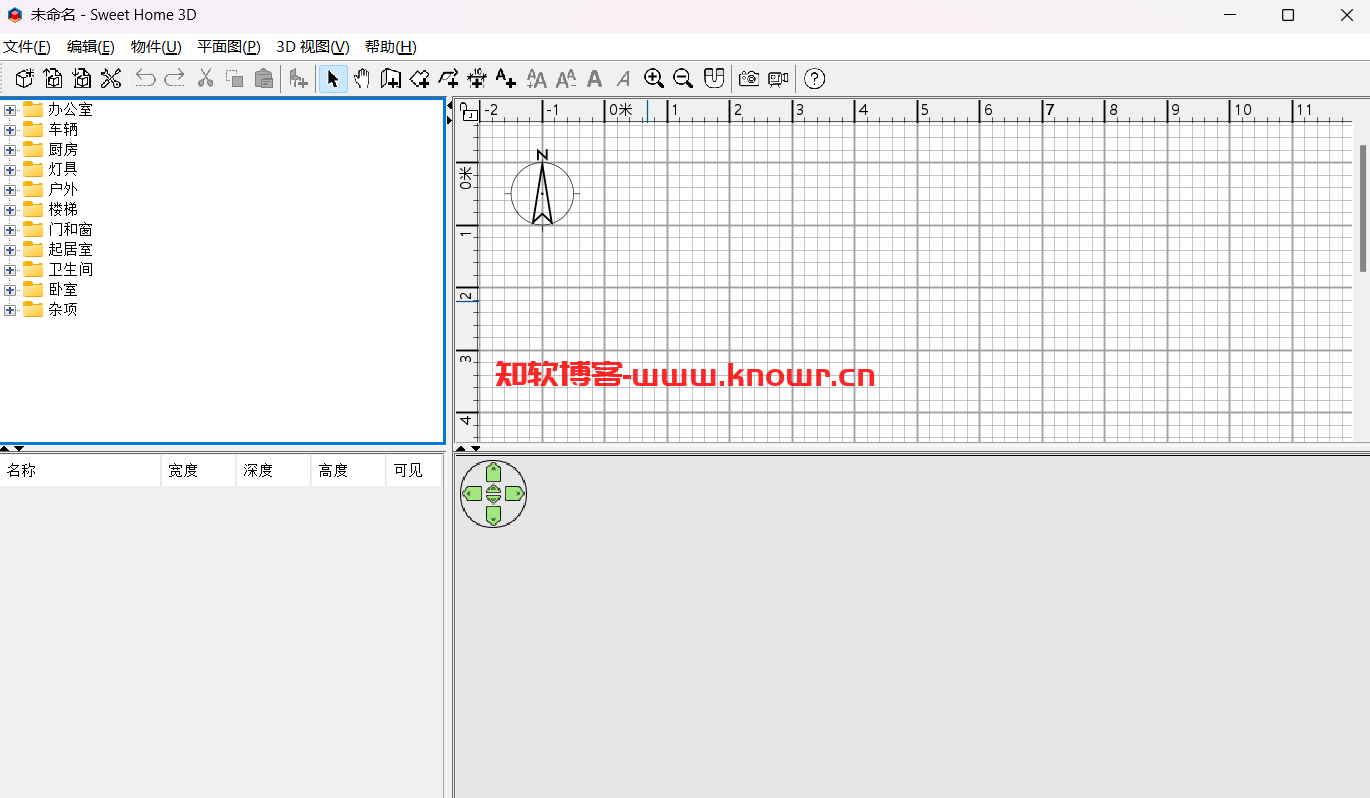Click the 办公室 folder label
Viewport: 1370px width, 798px height.
coord(70,110)
